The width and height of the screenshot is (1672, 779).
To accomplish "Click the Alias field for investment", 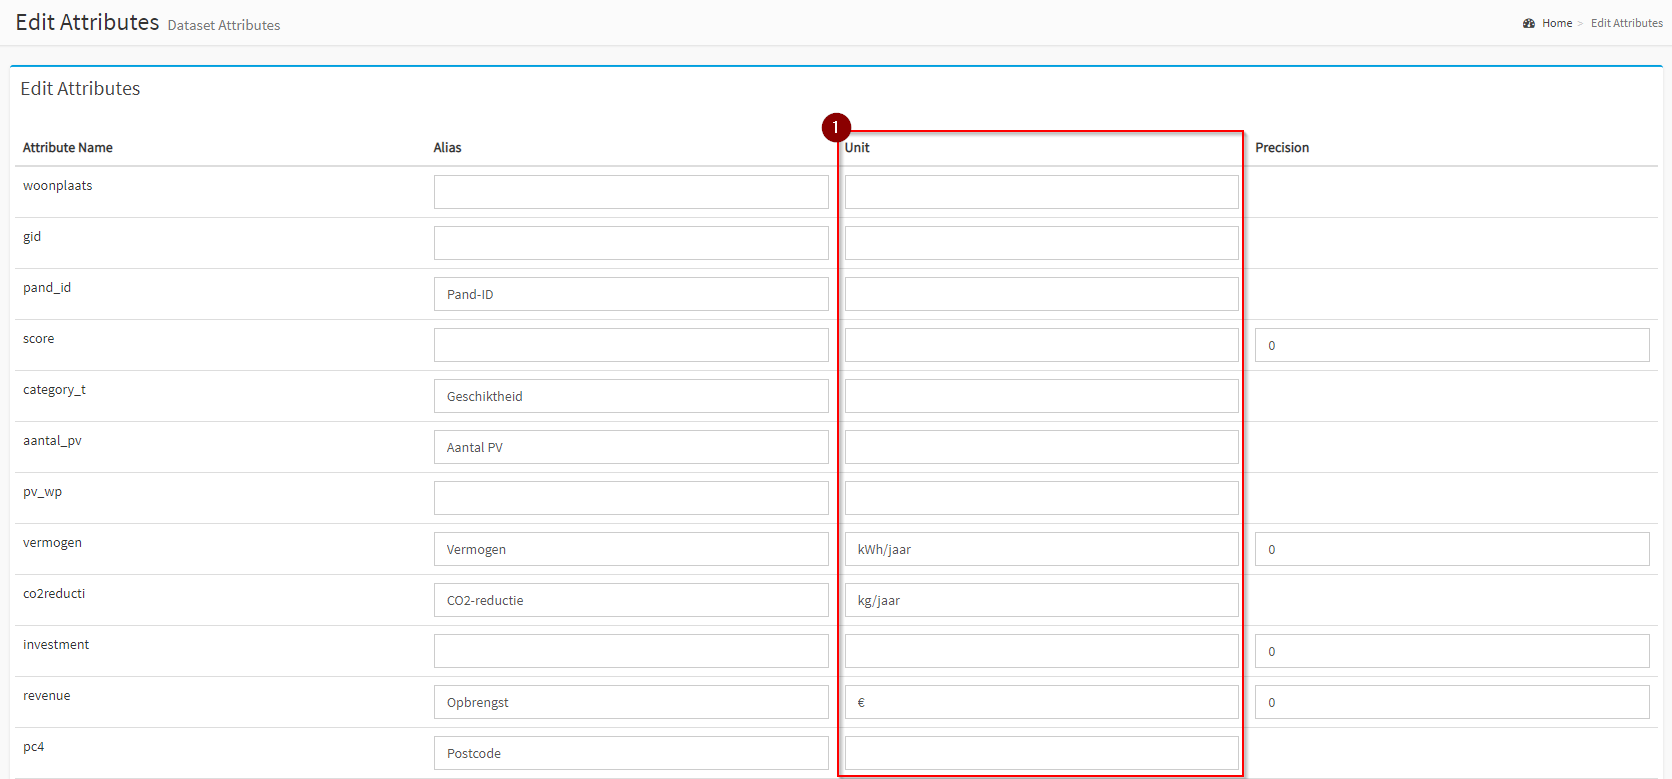I will click(x=631, y=651).
